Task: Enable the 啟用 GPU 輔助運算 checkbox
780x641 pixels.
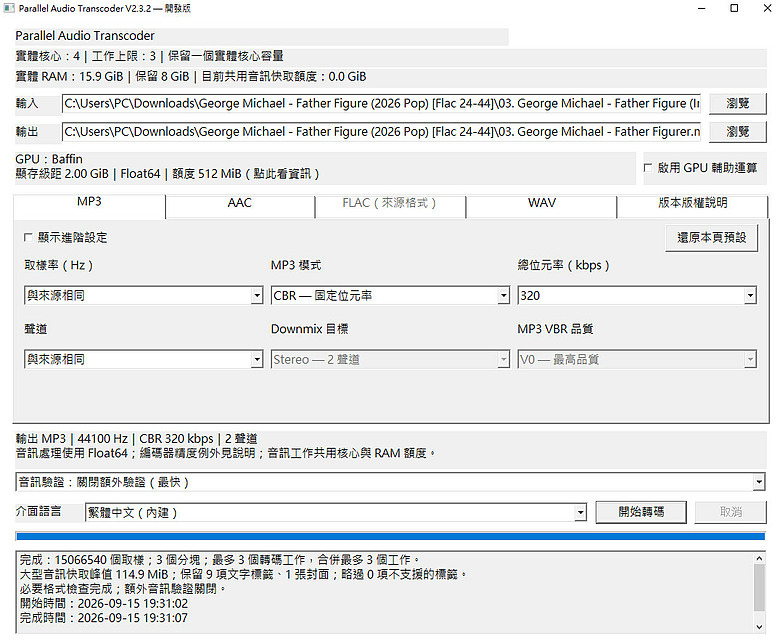Action: pos(648,168)
